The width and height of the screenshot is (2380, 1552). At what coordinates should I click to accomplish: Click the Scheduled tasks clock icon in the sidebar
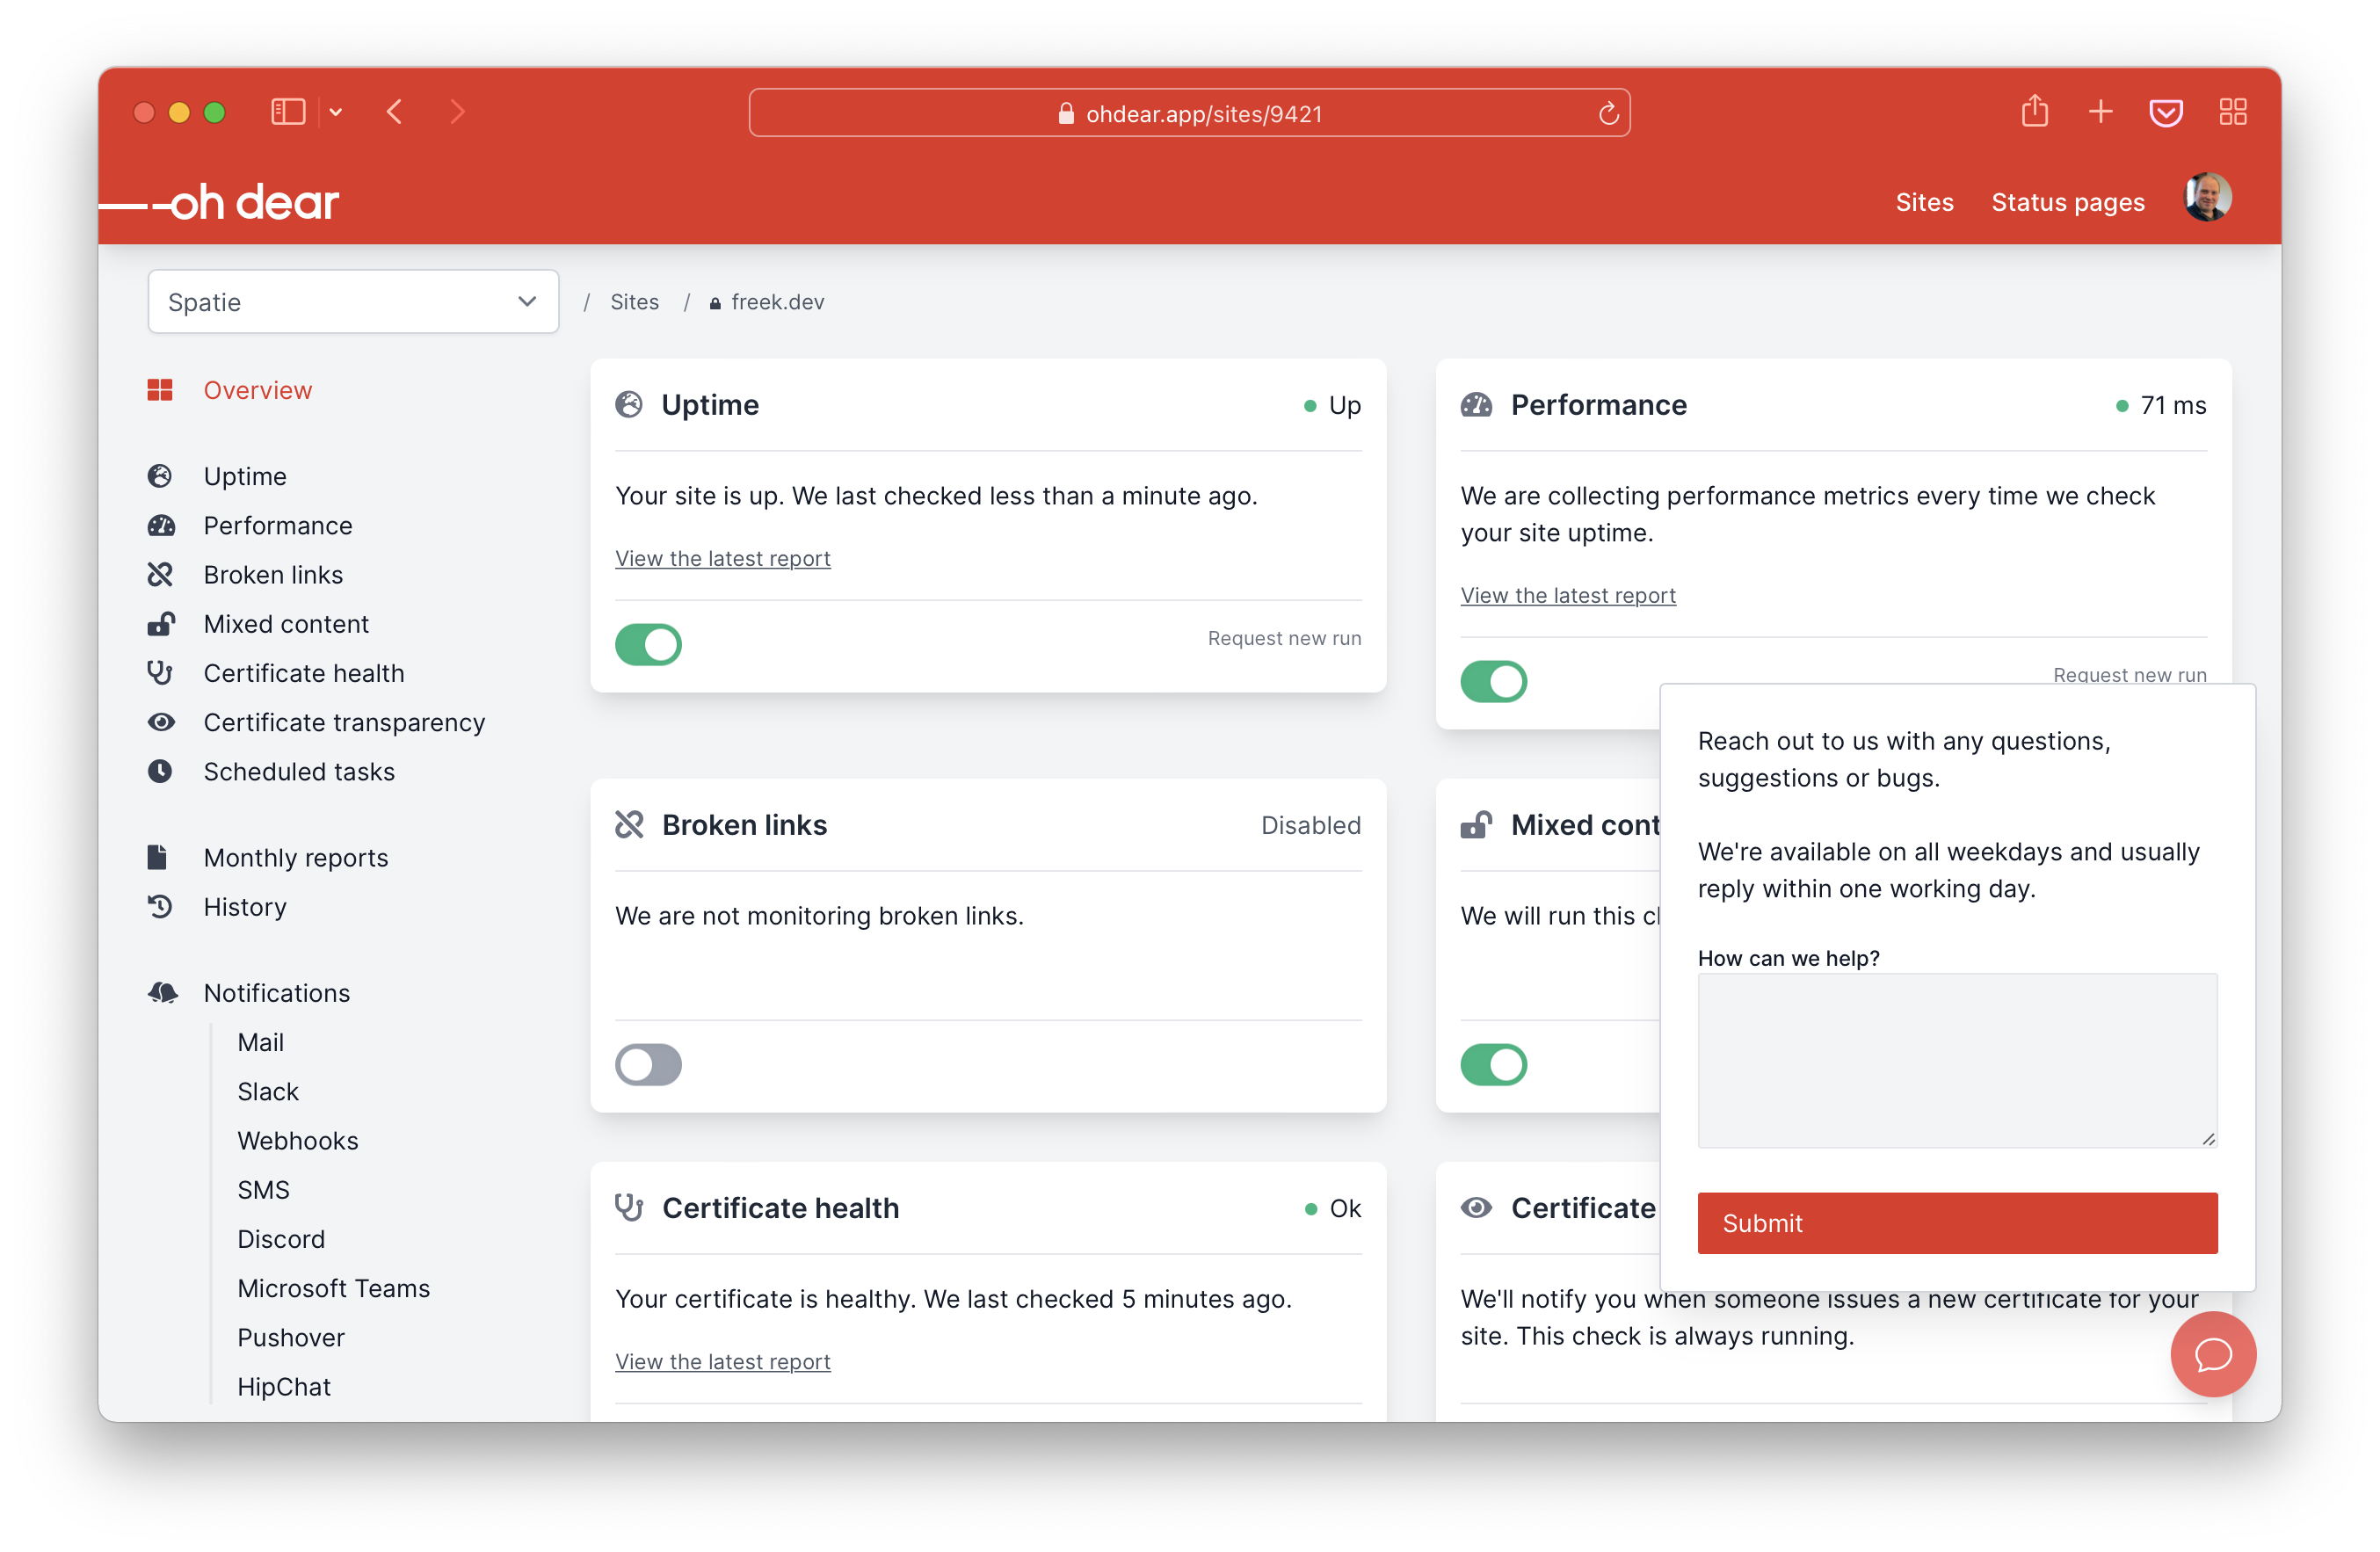point(160,770)
